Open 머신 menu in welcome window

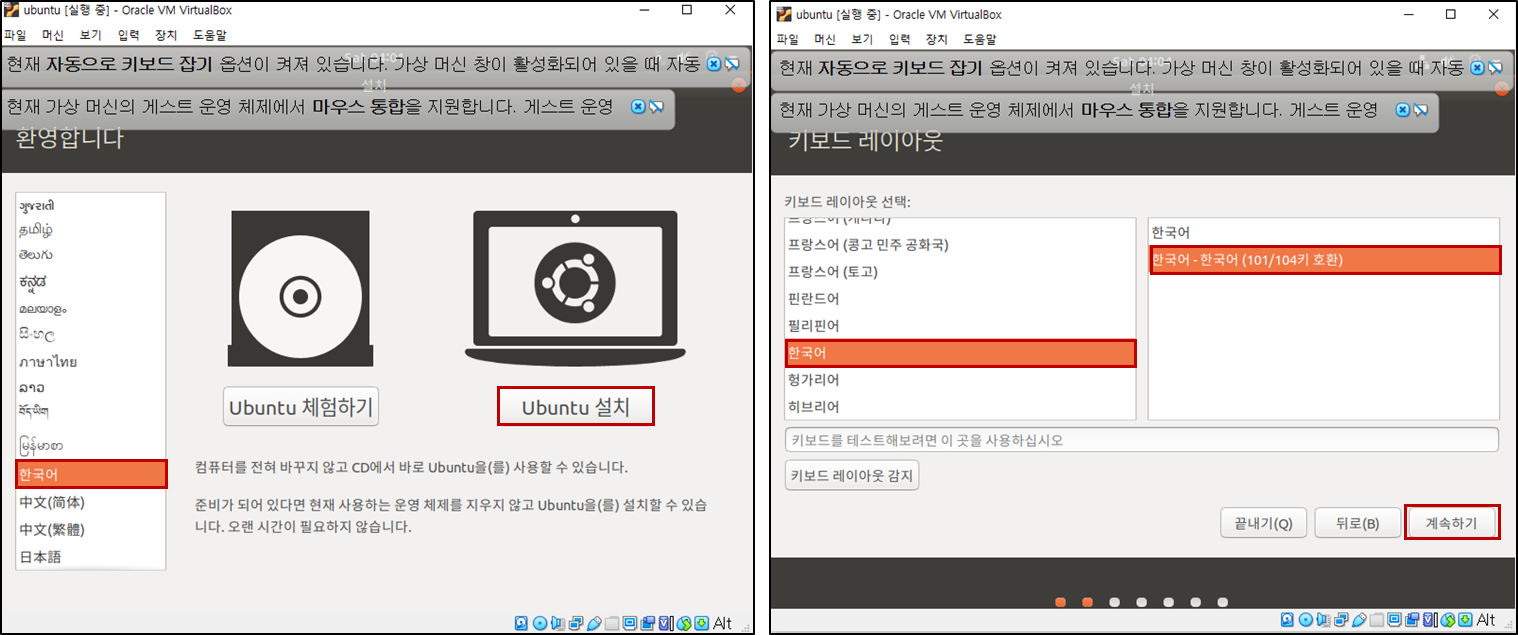pos(53,35)
